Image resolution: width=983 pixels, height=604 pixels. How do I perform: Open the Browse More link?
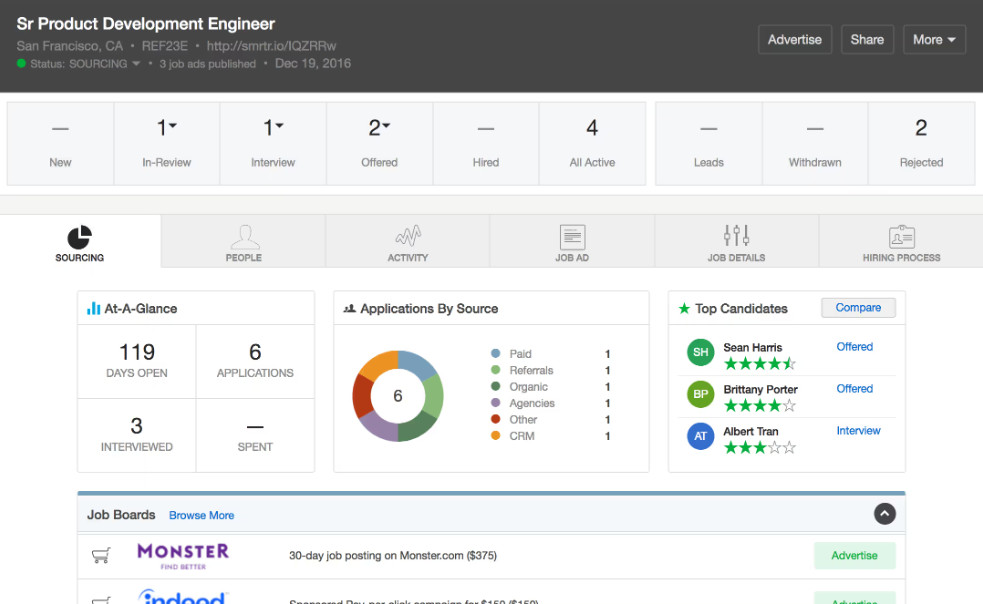[x=201, y=515]
